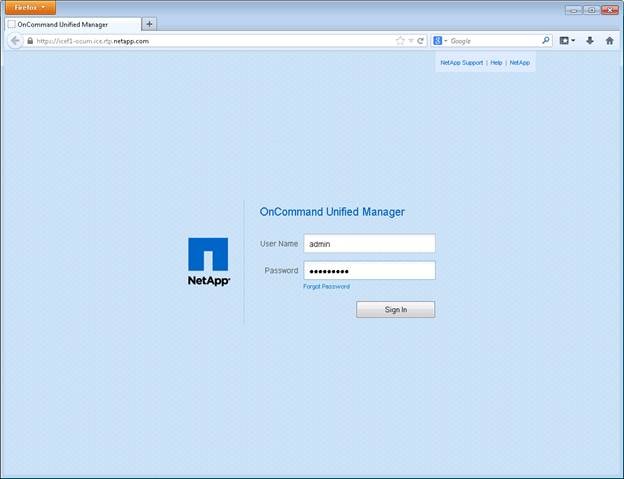
Task: Reload the page with the refresh icon
Action: click(420, 41)
